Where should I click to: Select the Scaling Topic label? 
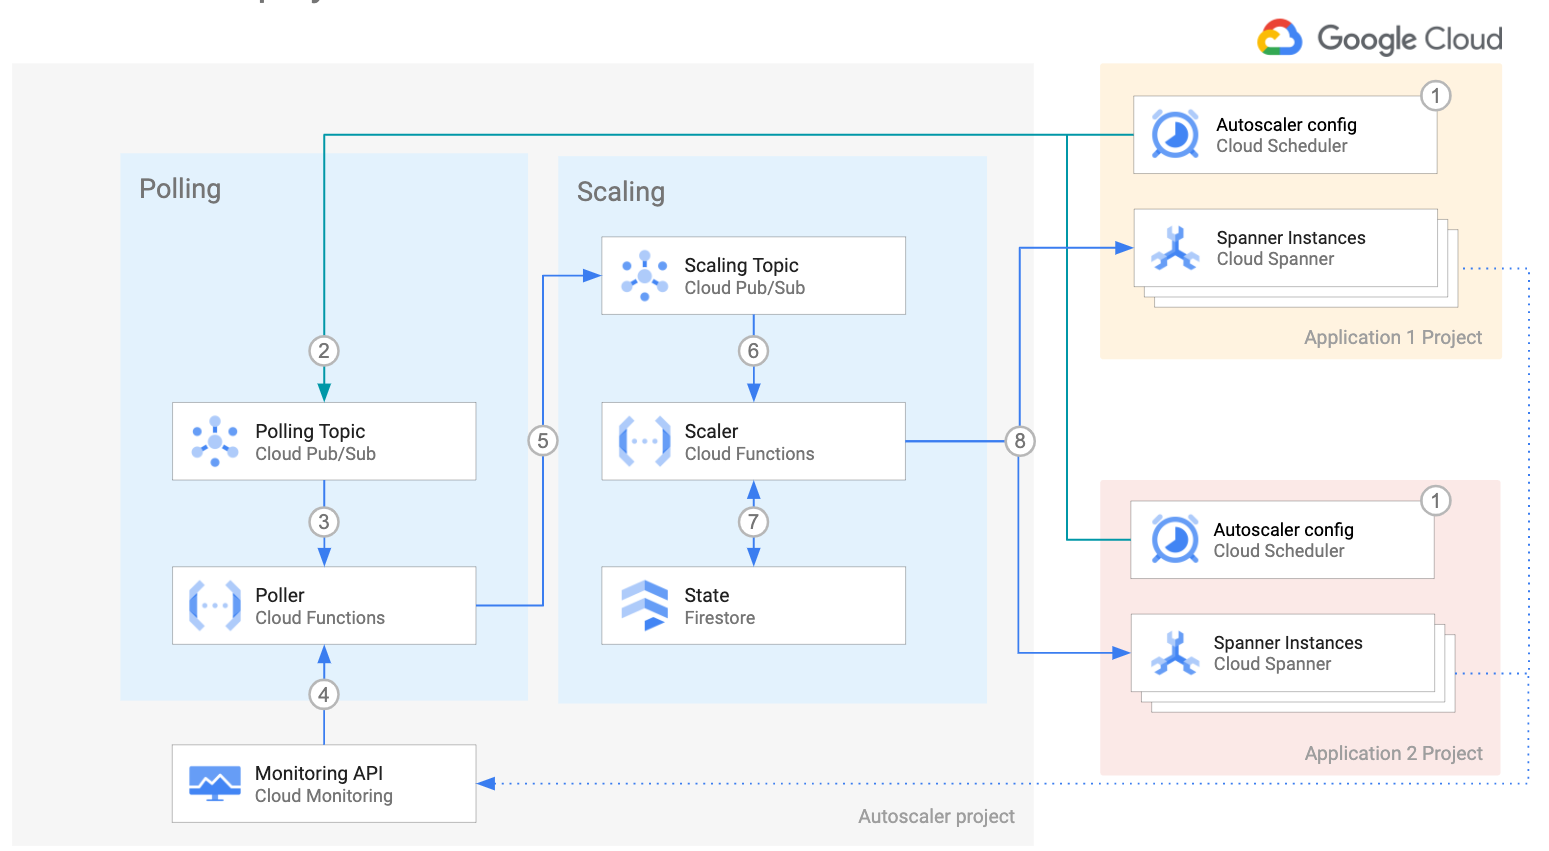tap(741, 265)
